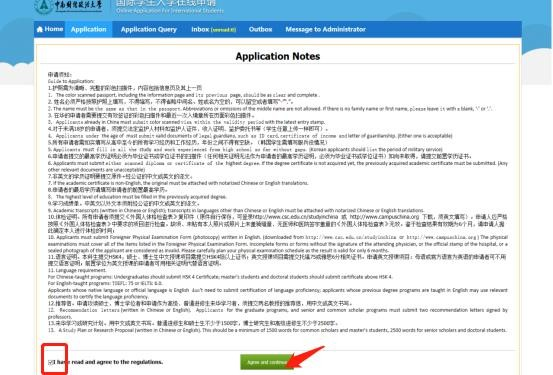Image resolution: width=553 pixels, height=375 pixels.
Task: Click the '11. Language requirement' text
Action: click(77, 270)
